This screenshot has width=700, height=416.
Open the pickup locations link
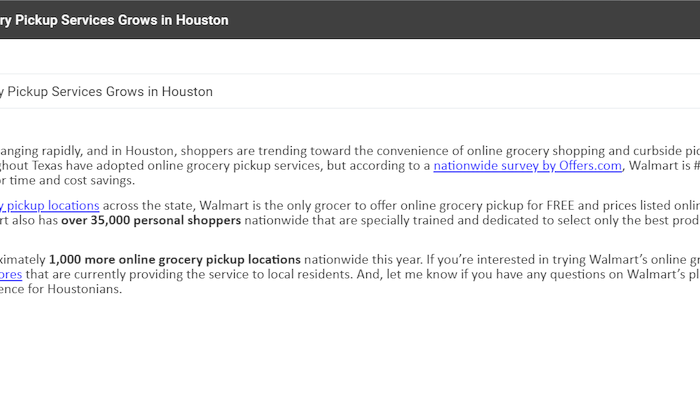[x=50, y=205]
